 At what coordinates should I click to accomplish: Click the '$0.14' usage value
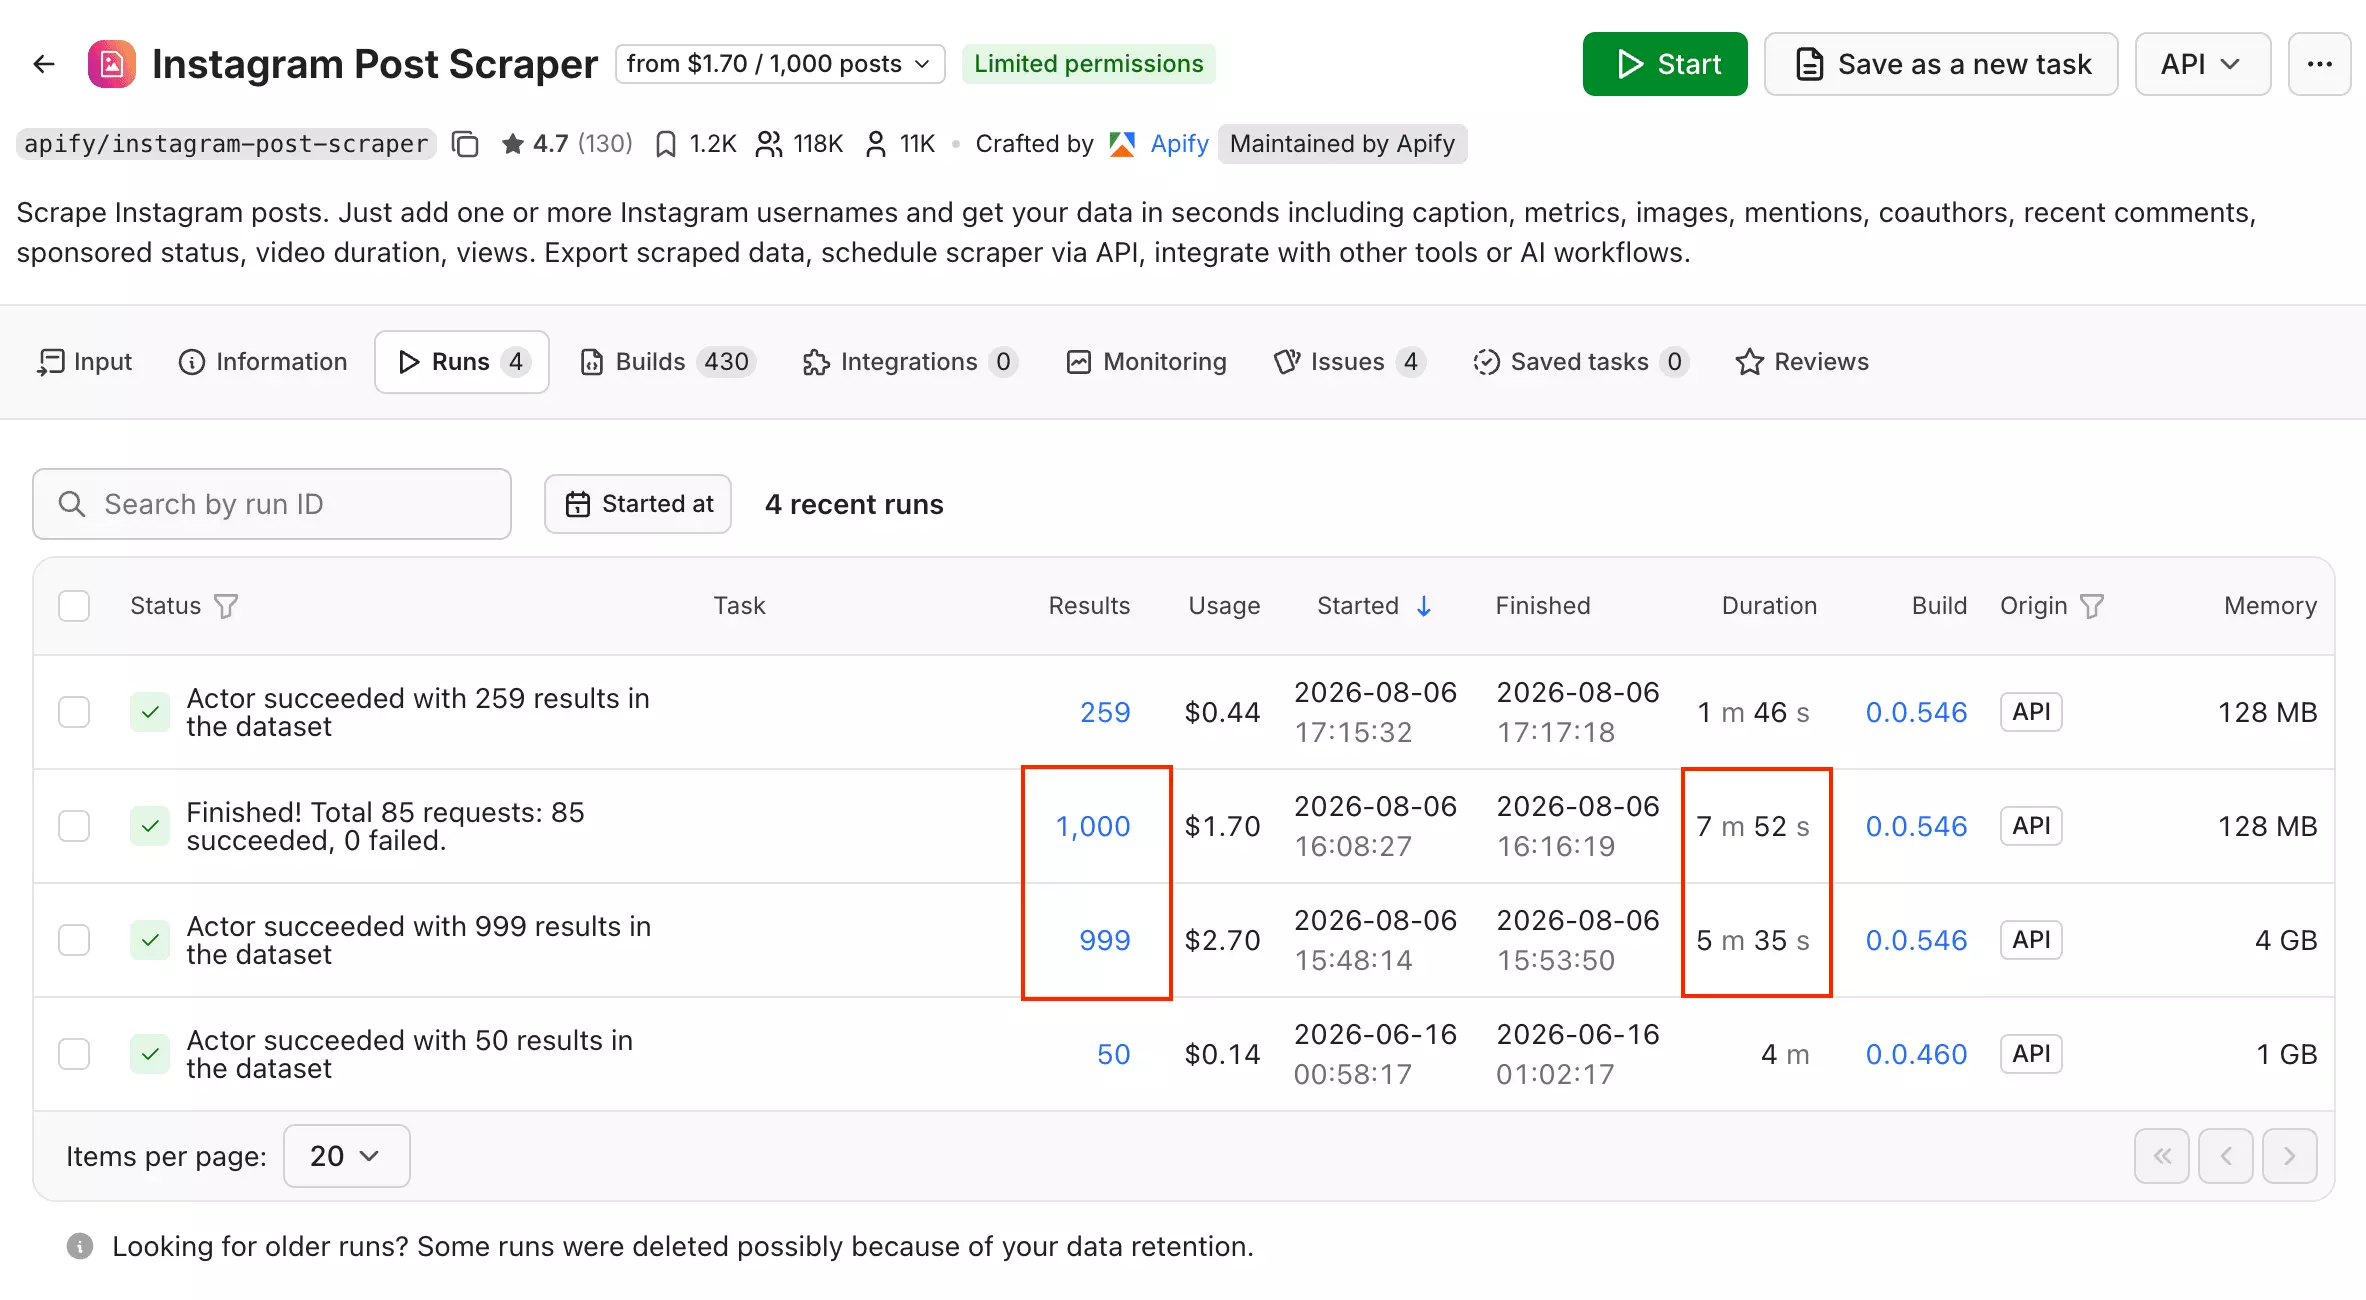coord(1222,1054)
